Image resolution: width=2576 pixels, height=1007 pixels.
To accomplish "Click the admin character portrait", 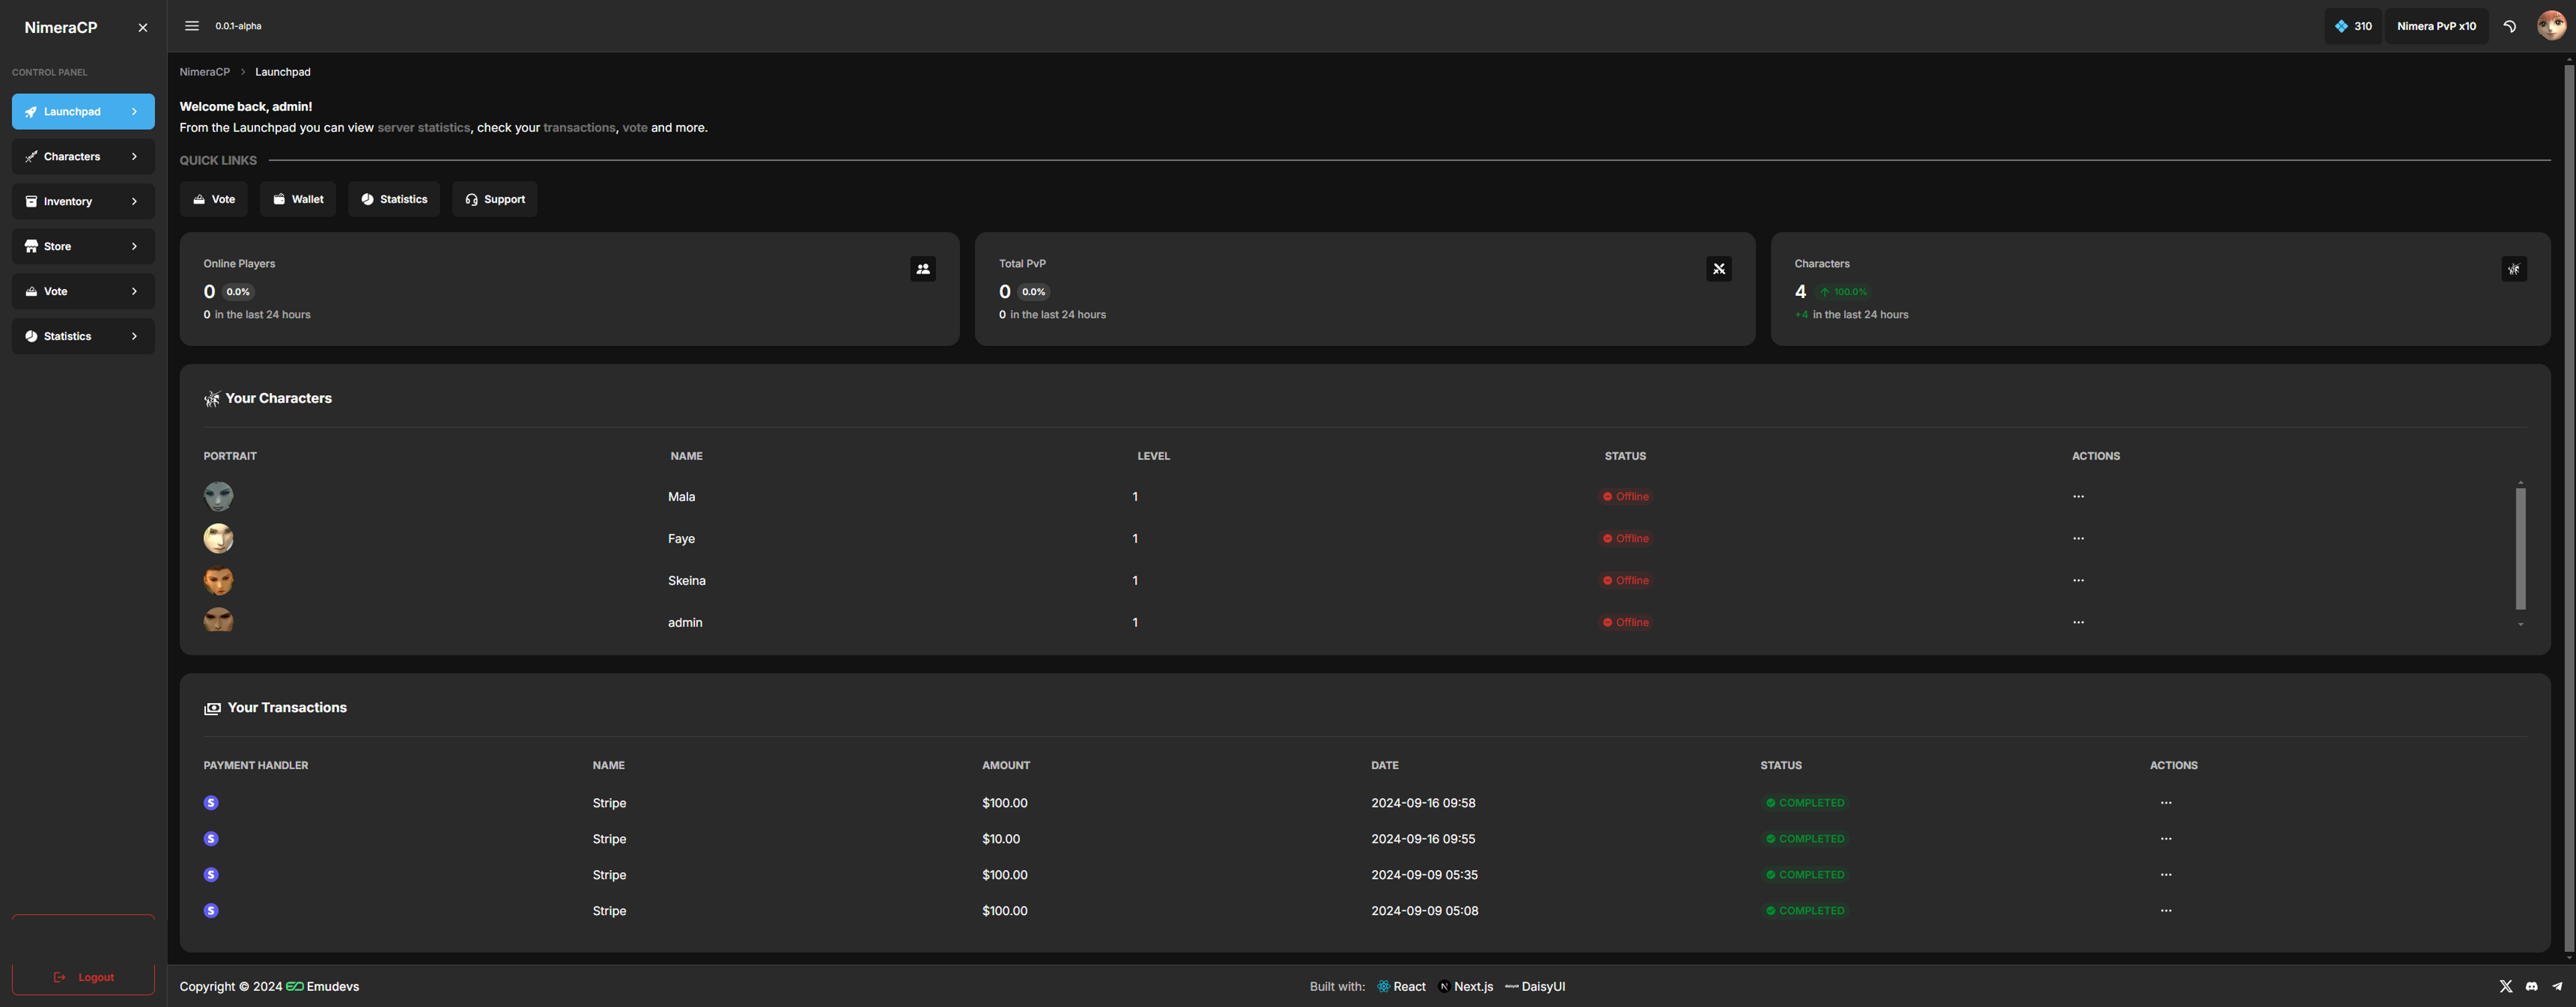I will (219, 620).
